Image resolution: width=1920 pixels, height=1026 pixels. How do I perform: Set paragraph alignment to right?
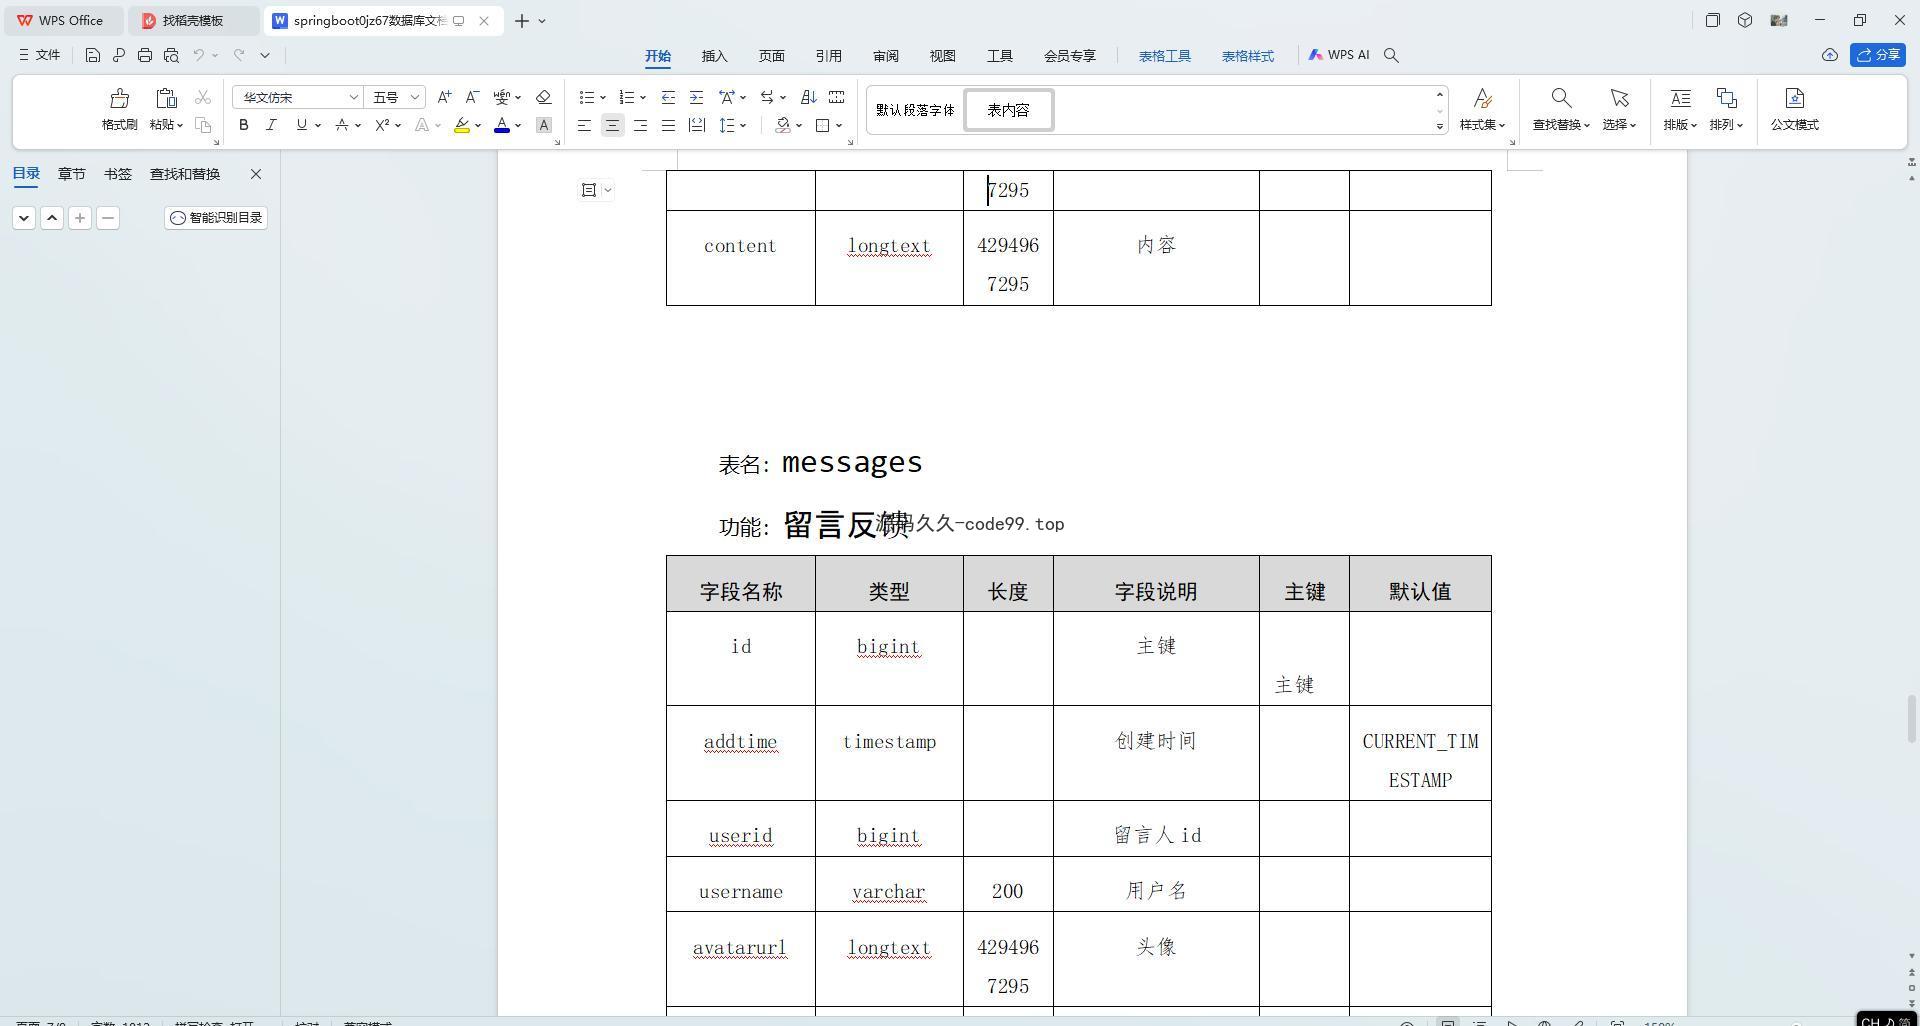click(640, 125)
